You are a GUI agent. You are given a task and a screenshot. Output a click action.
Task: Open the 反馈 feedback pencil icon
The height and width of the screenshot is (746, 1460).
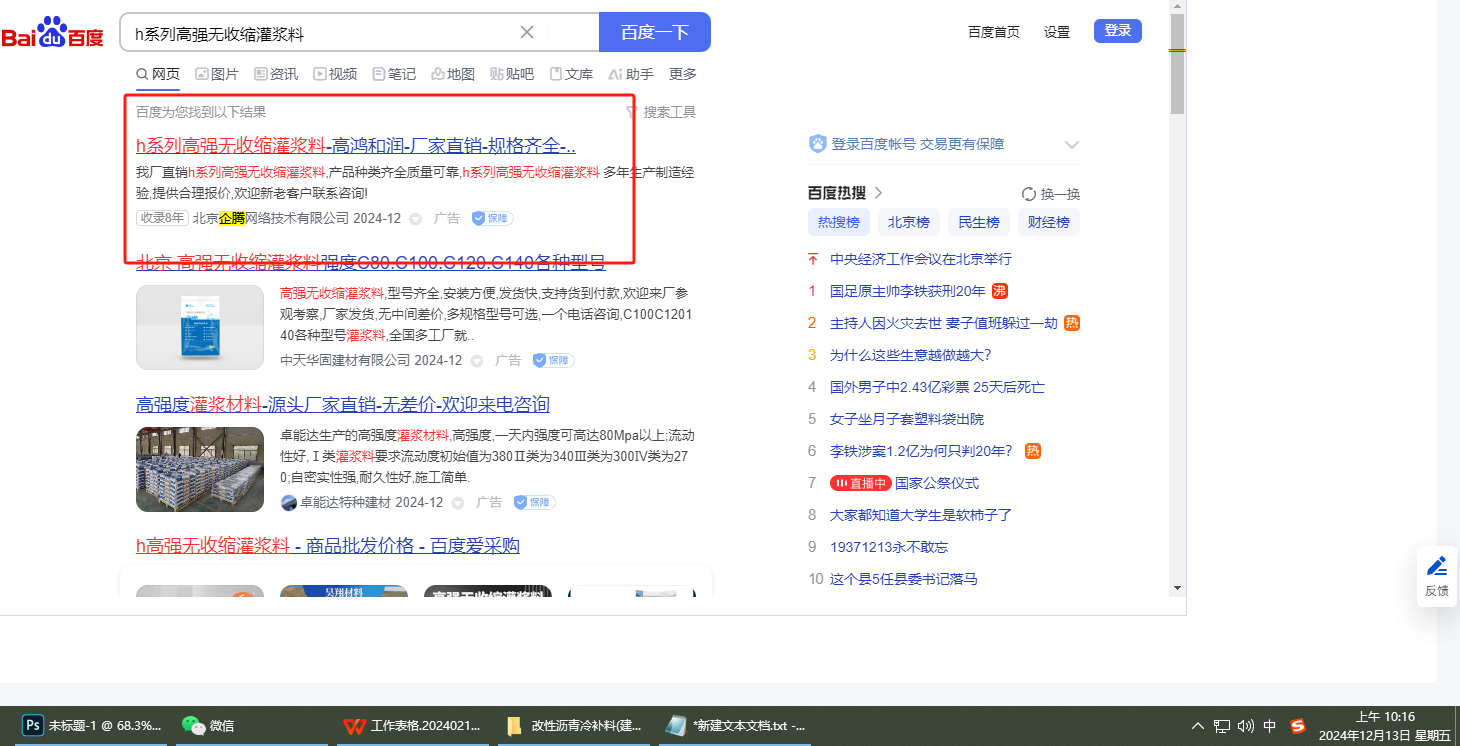(1436, 567)
